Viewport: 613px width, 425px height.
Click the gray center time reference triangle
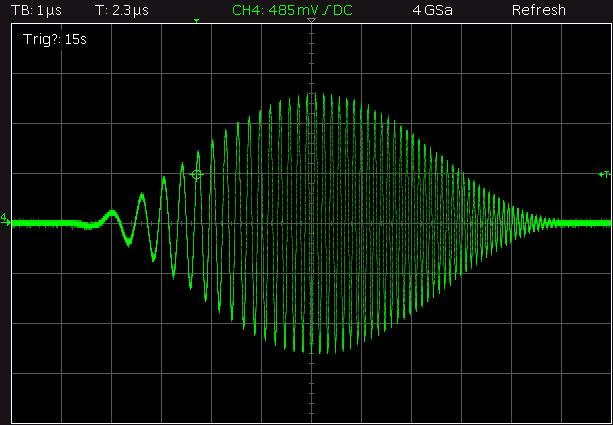[x=312, y=22]
